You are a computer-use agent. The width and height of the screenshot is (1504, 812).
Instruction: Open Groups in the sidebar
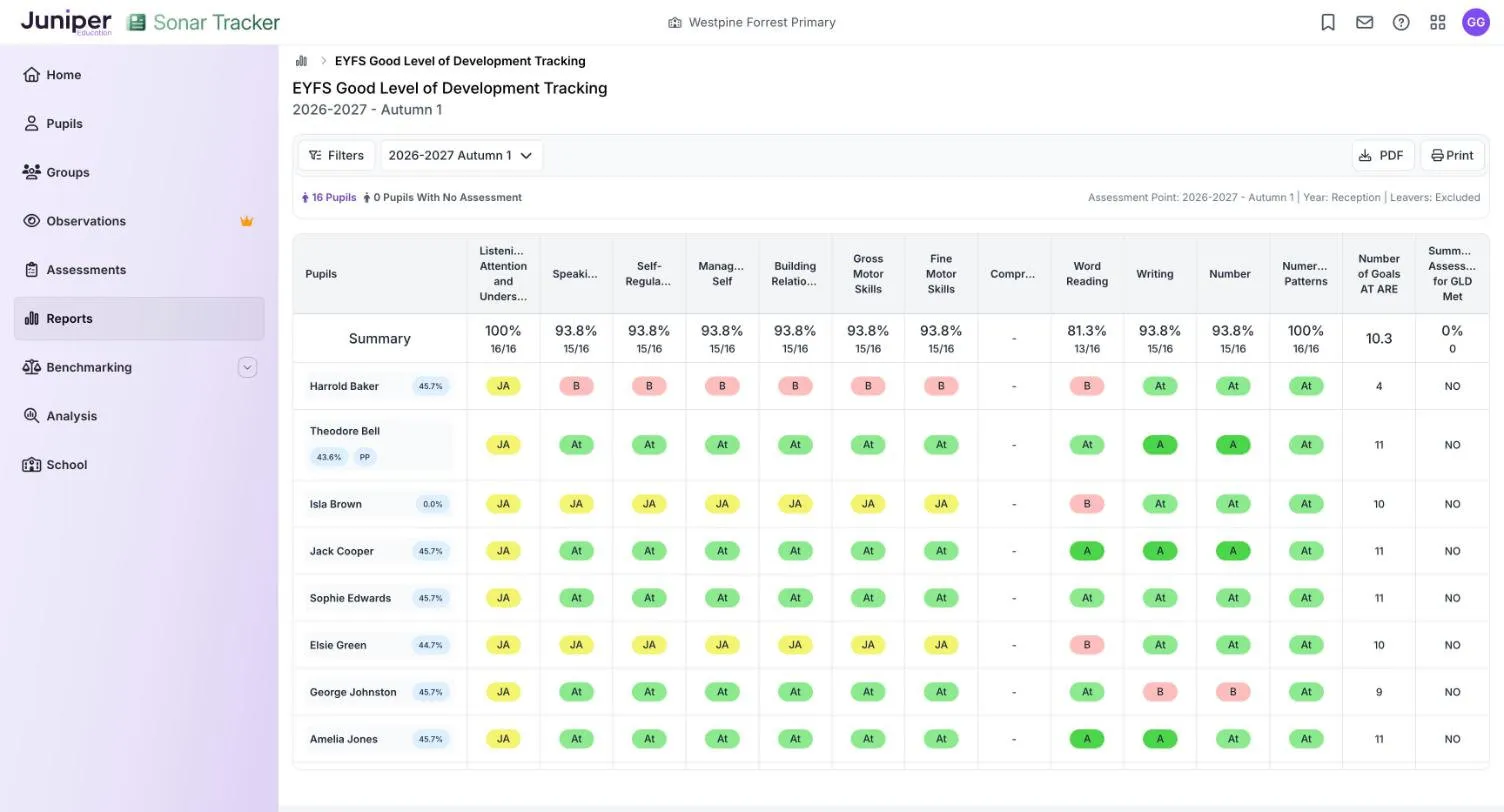pyautogui.click(x=139, y=172)
